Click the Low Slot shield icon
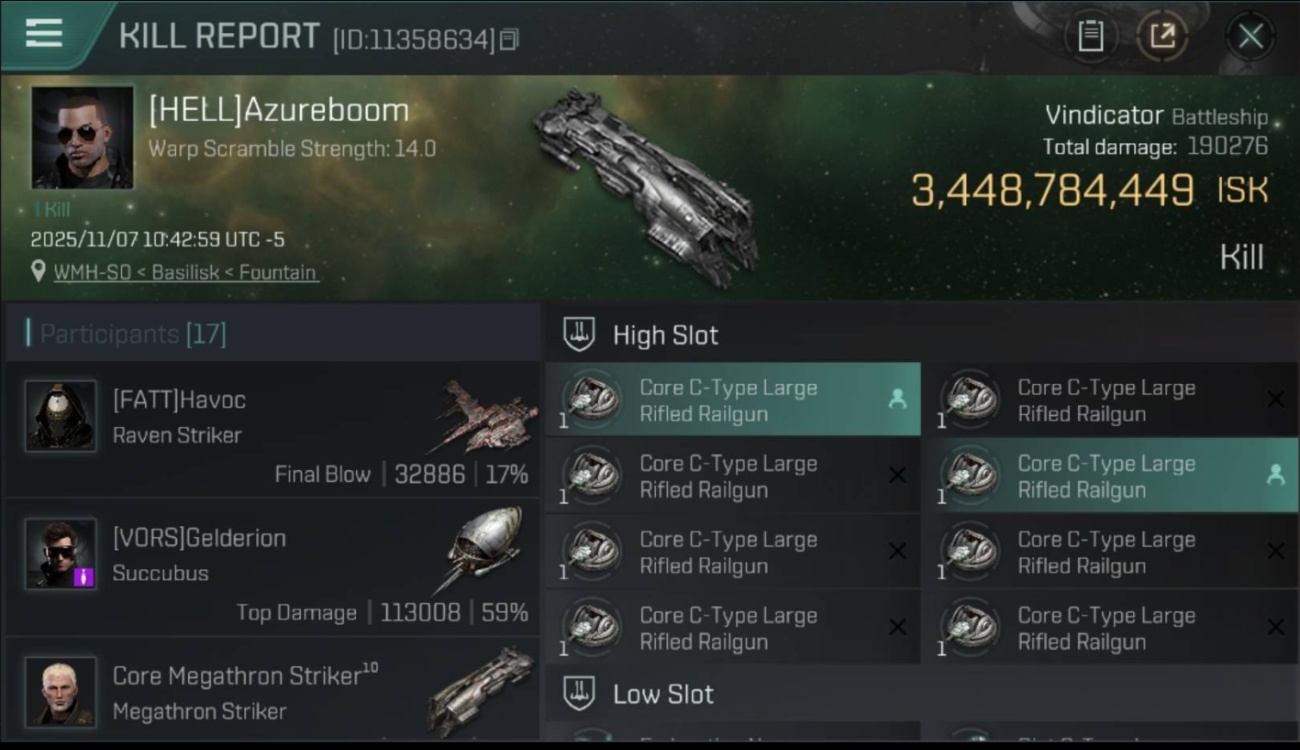This screenshot has height=750, width=1300. [579, 693]
